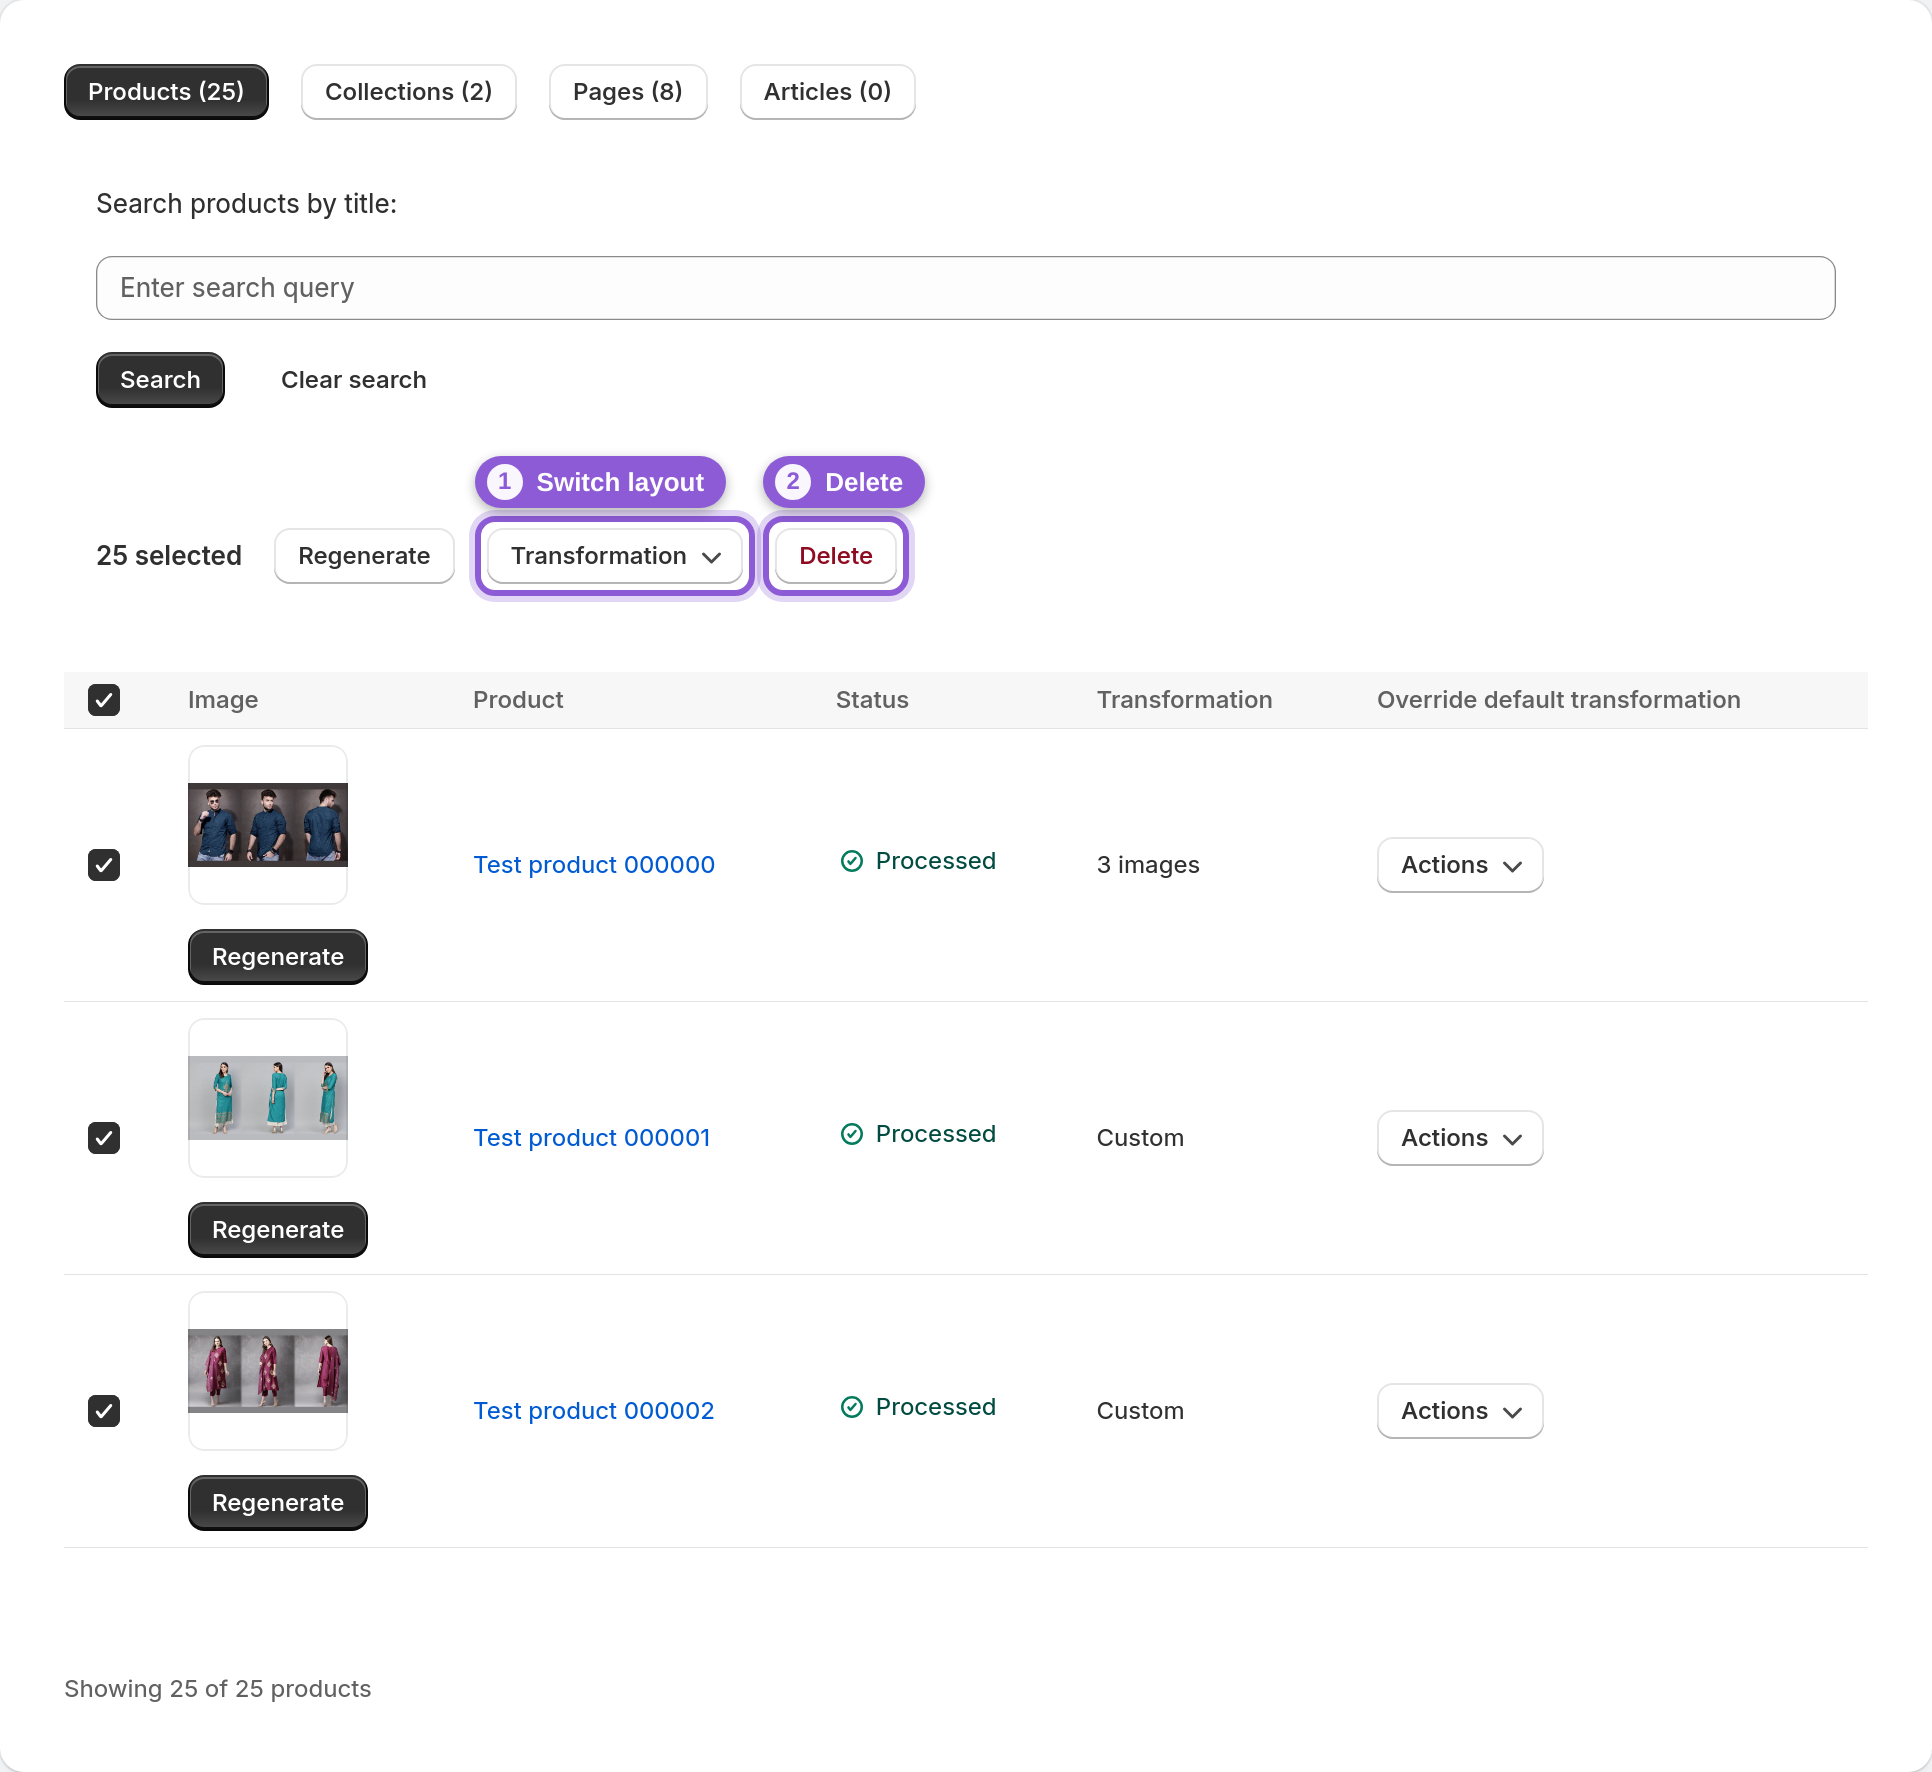Switch to the Articles (0) tab
1932x1772 pixels.
pos(827,92)
